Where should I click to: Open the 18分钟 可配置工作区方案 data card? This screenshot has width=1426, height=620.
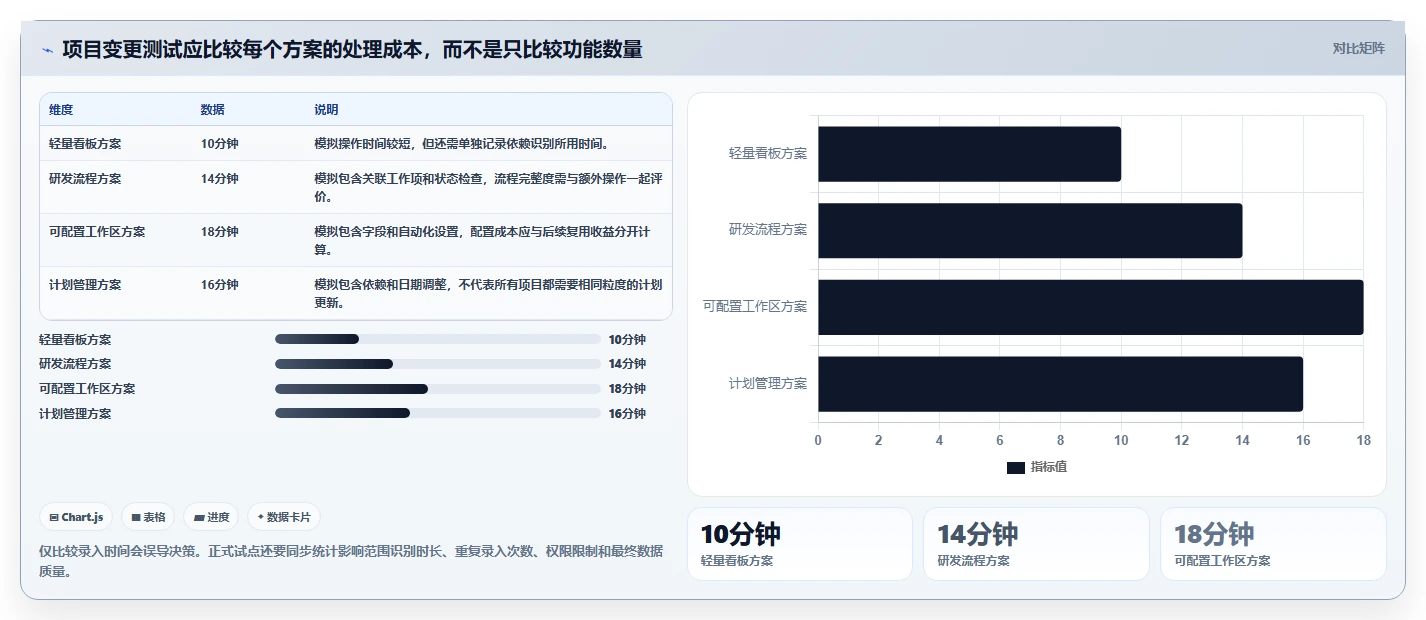1273,544
